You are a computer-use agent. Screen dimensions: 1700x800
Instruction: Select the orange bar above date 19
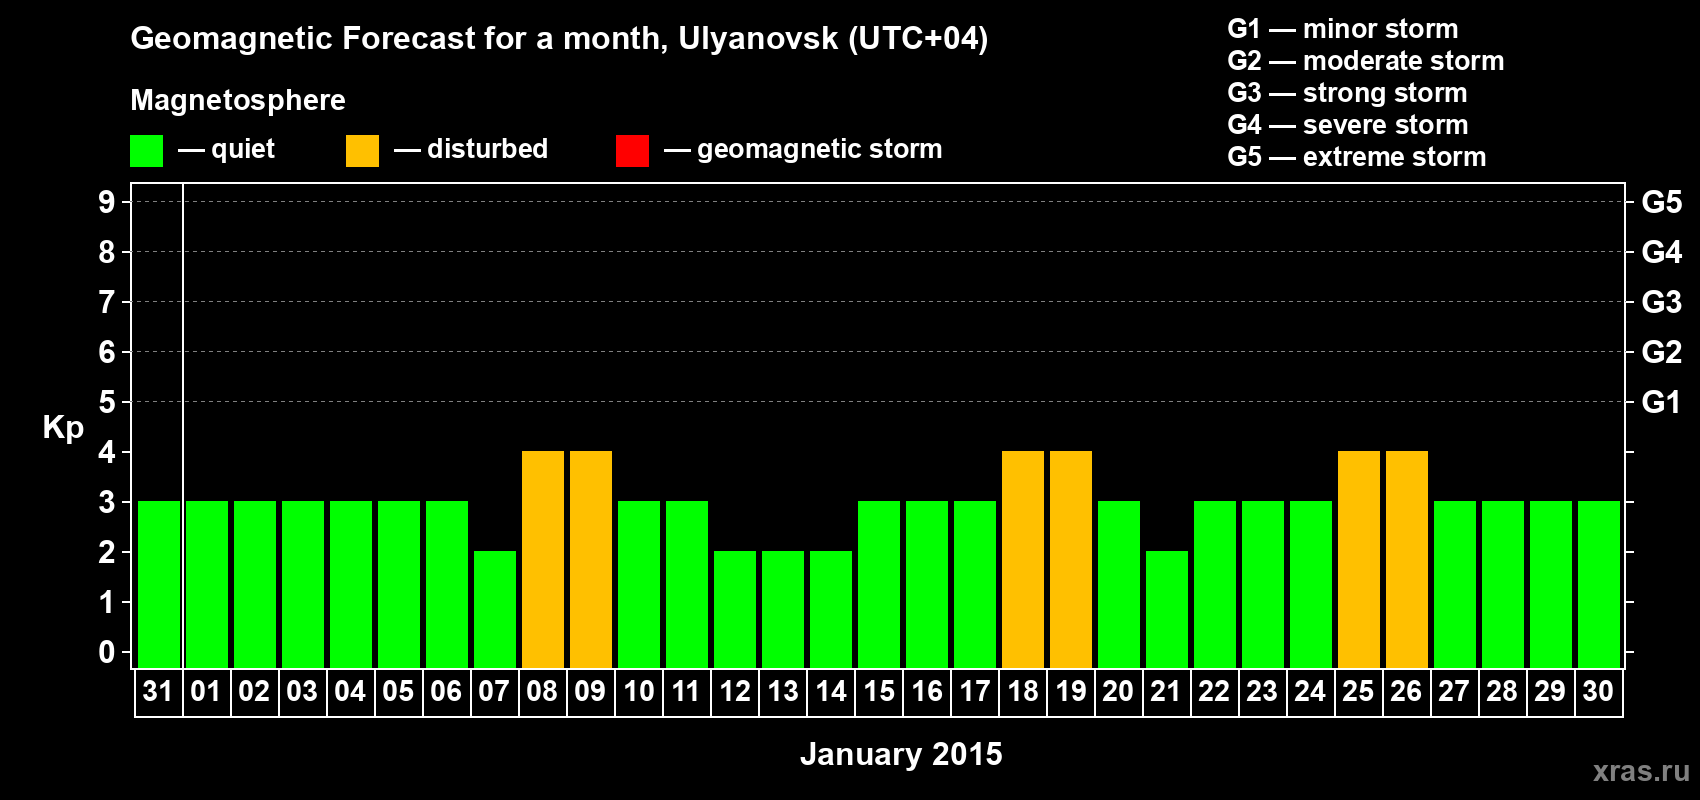tap(1071, 559)
